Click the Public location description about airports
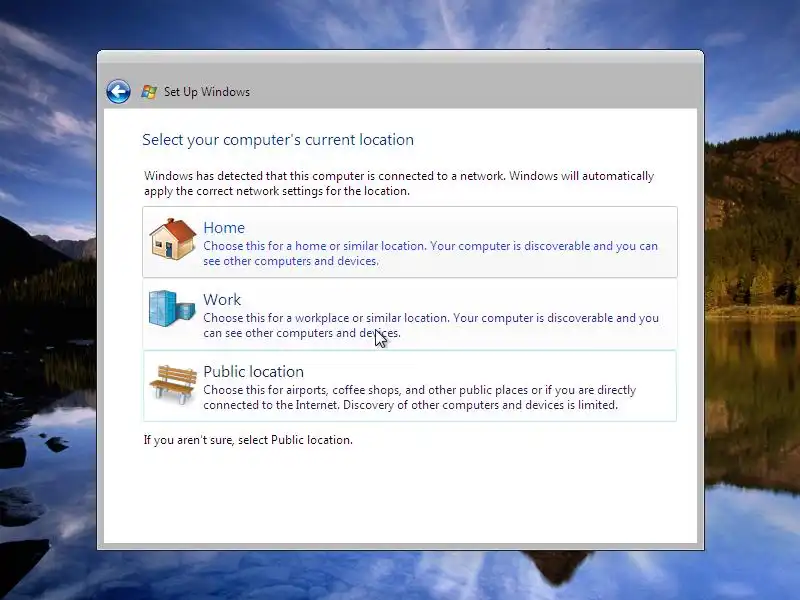The width and height of the screenshot is (800, 600). [x=419, y=397]
